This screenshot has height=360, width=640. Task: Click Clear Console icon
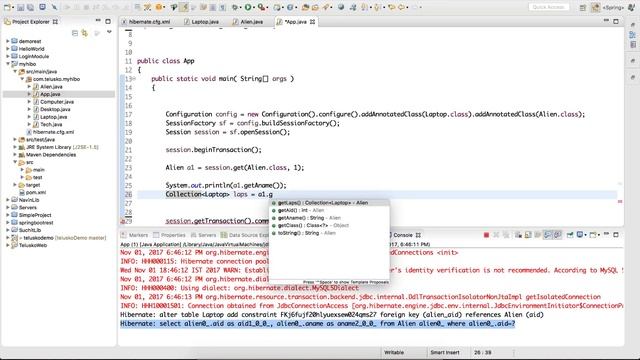tap(518, 235)
